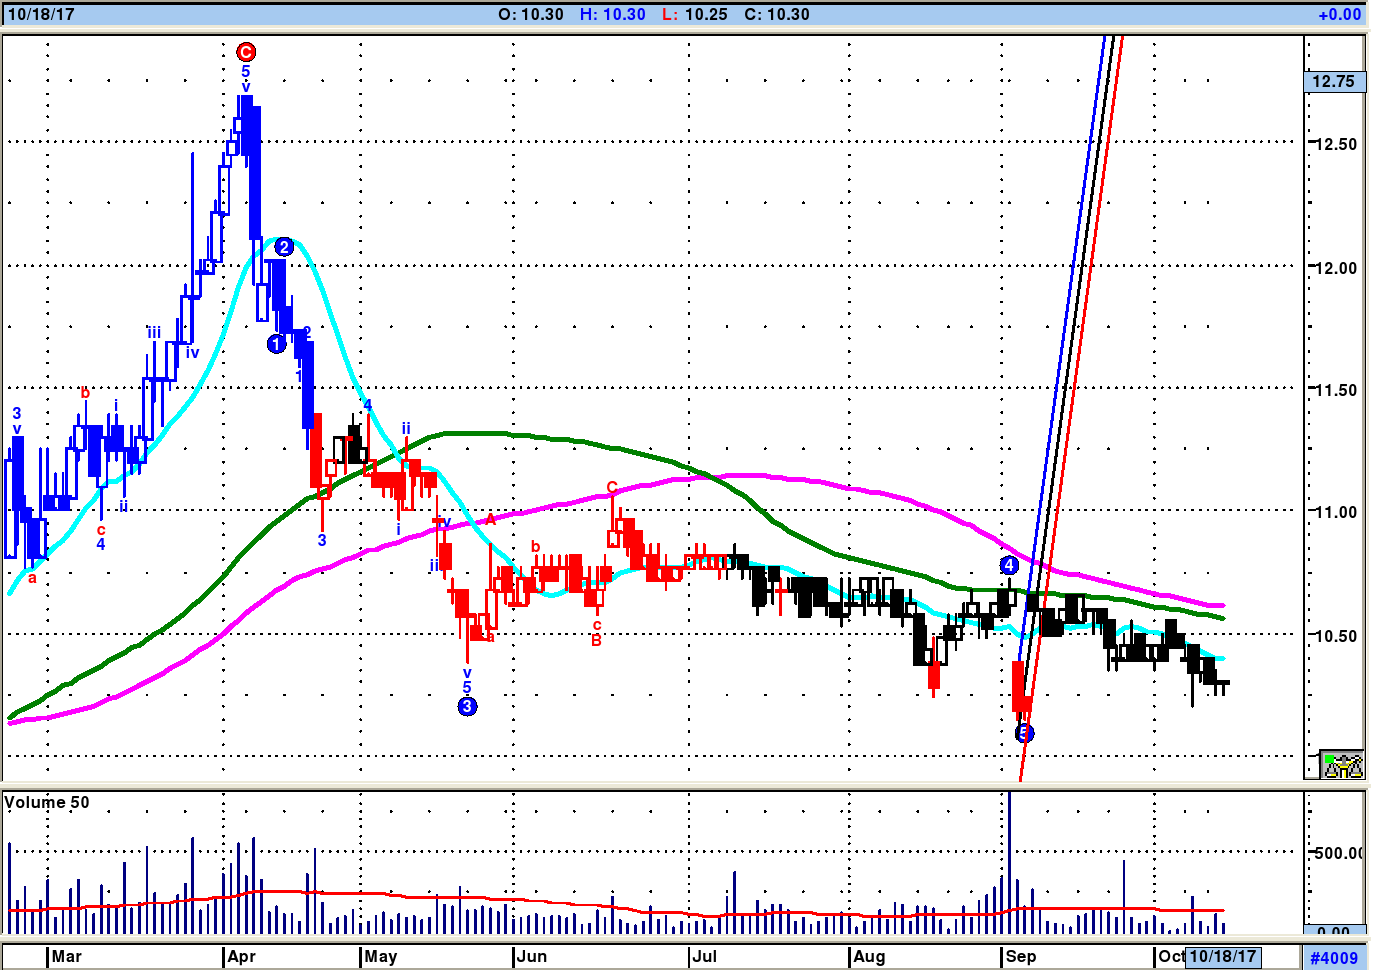Click the #4009 box in bottom corner
Viewport: 1400px width, 970px height.
click(x=1334, y=958)
